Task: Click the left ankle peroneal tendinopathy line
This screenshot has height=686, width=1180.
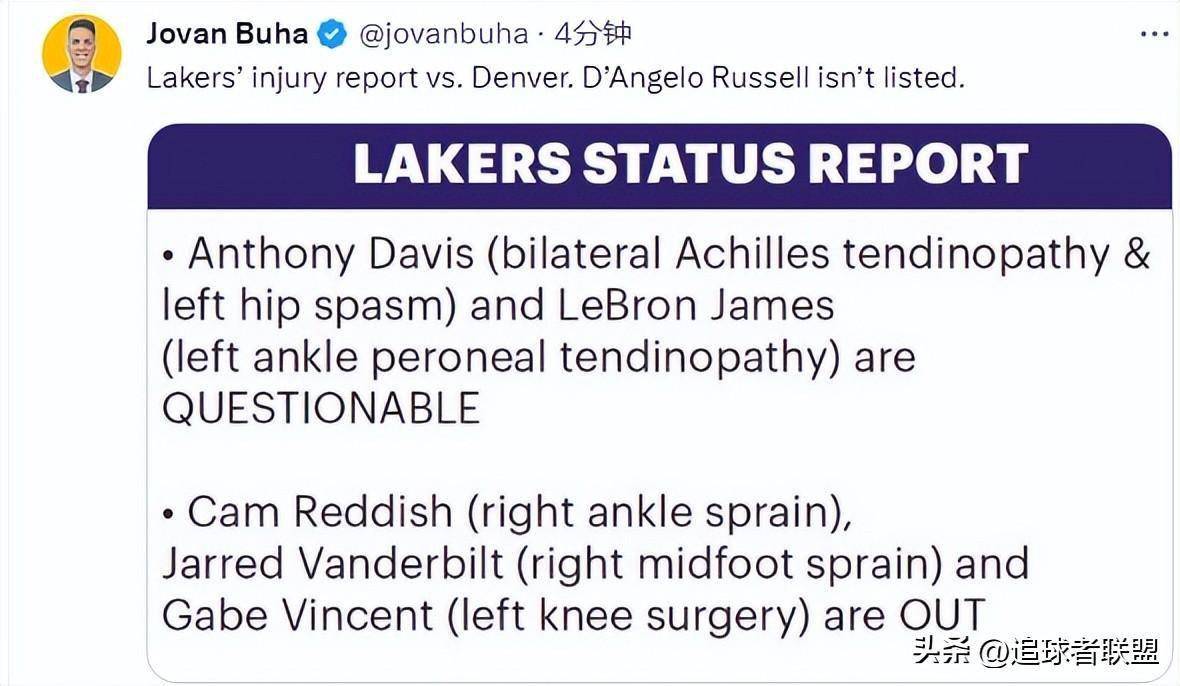Action: 539,357
